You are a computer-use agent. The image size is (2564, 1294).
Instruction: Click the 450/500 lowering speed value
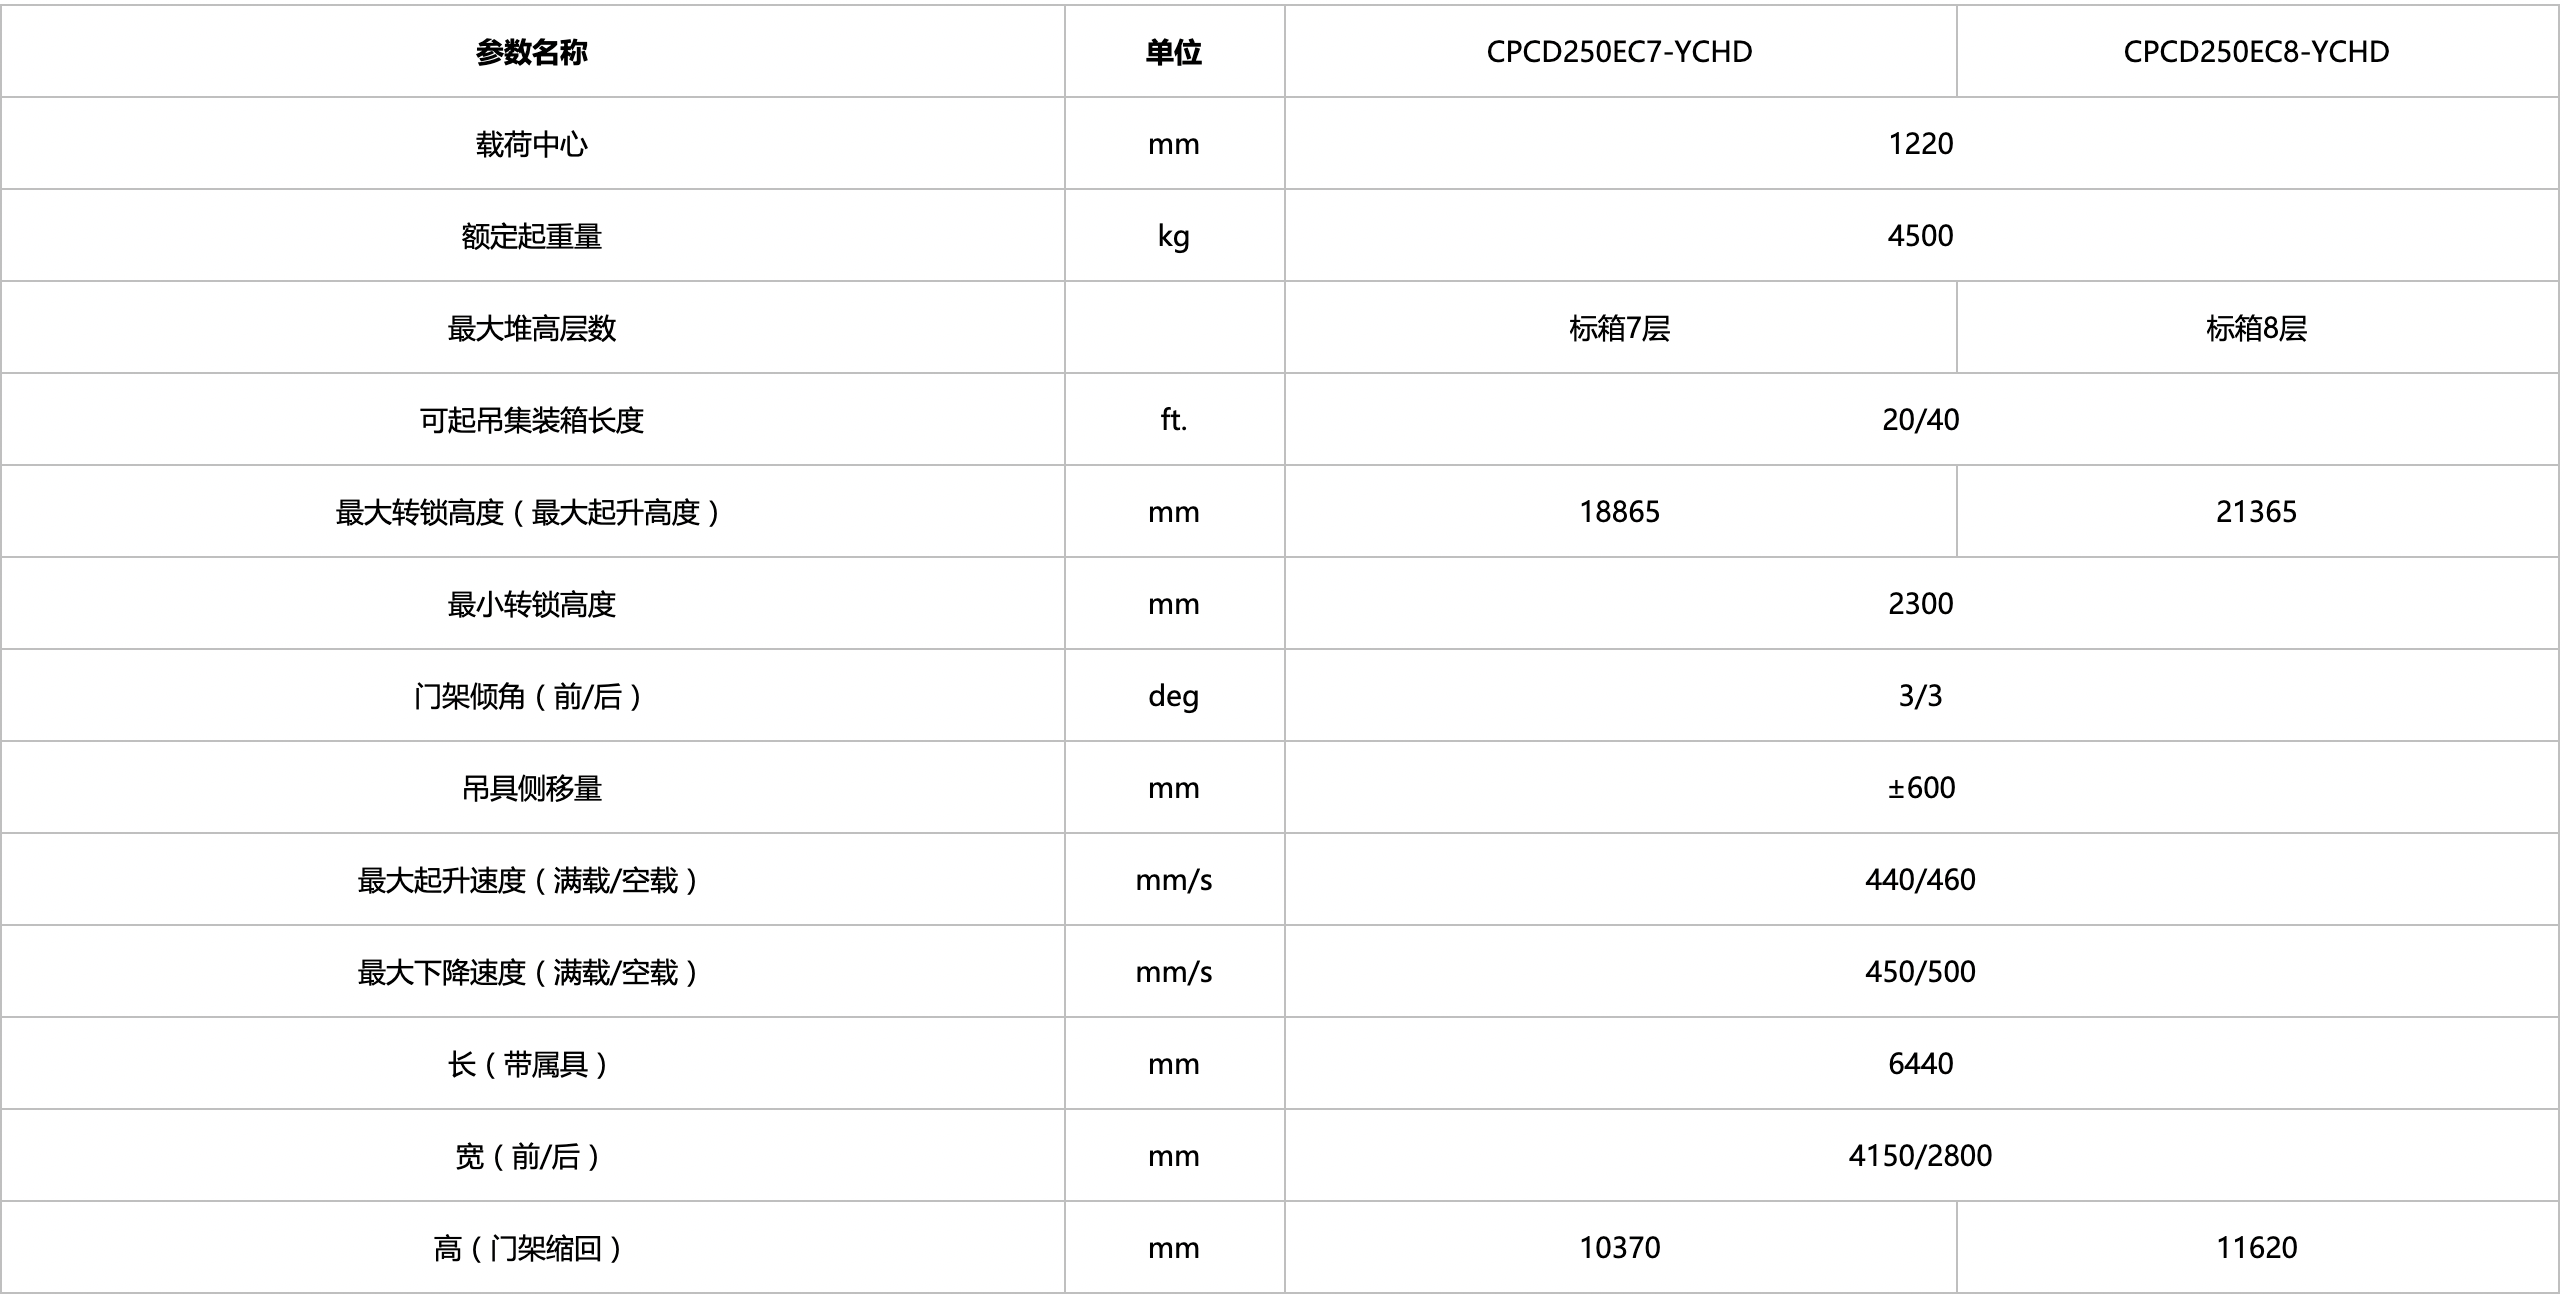pos(1920,972)
